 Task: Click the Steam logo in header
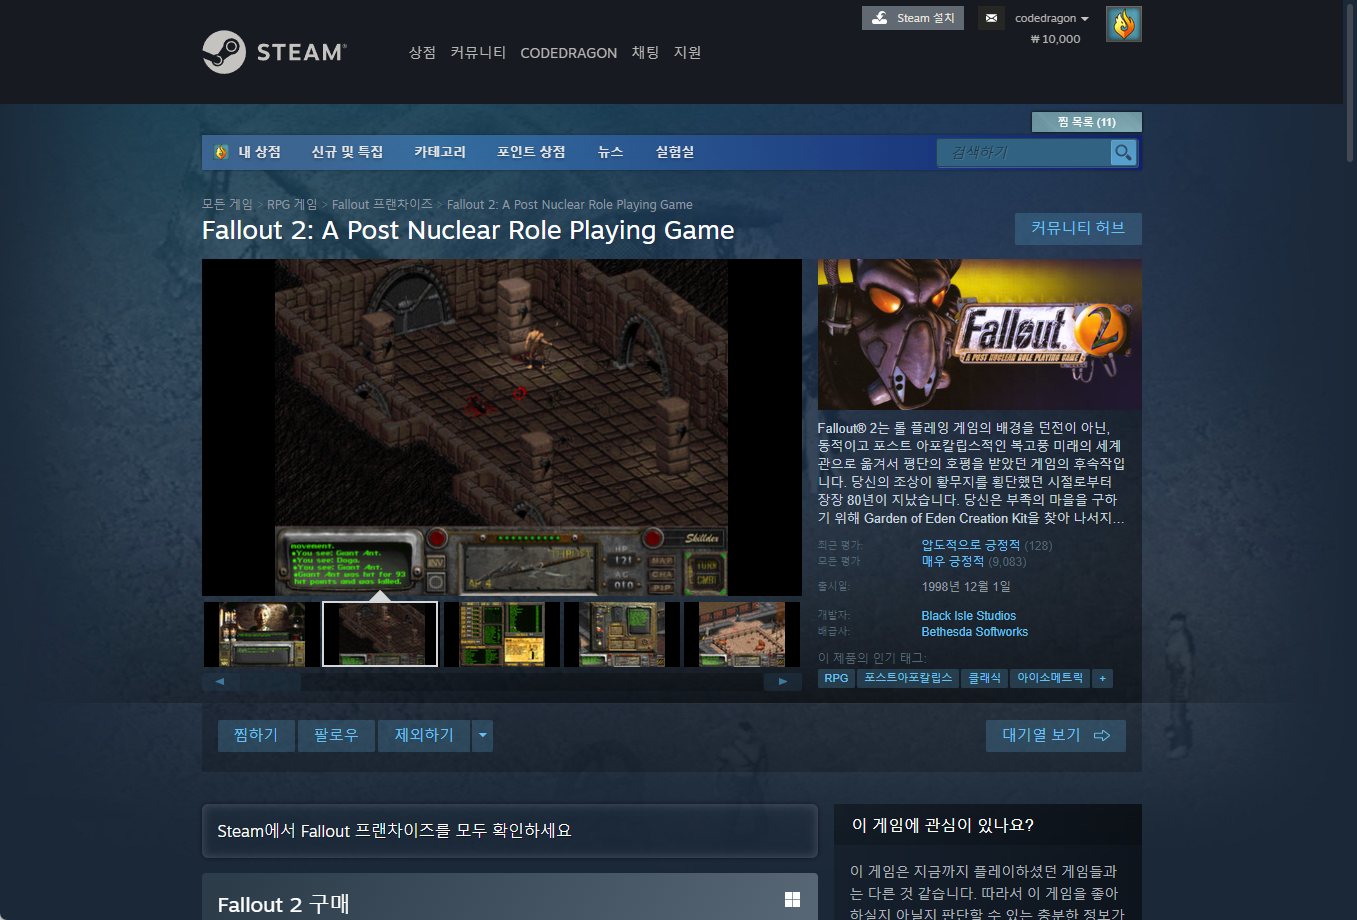click(x=274, y=52)
